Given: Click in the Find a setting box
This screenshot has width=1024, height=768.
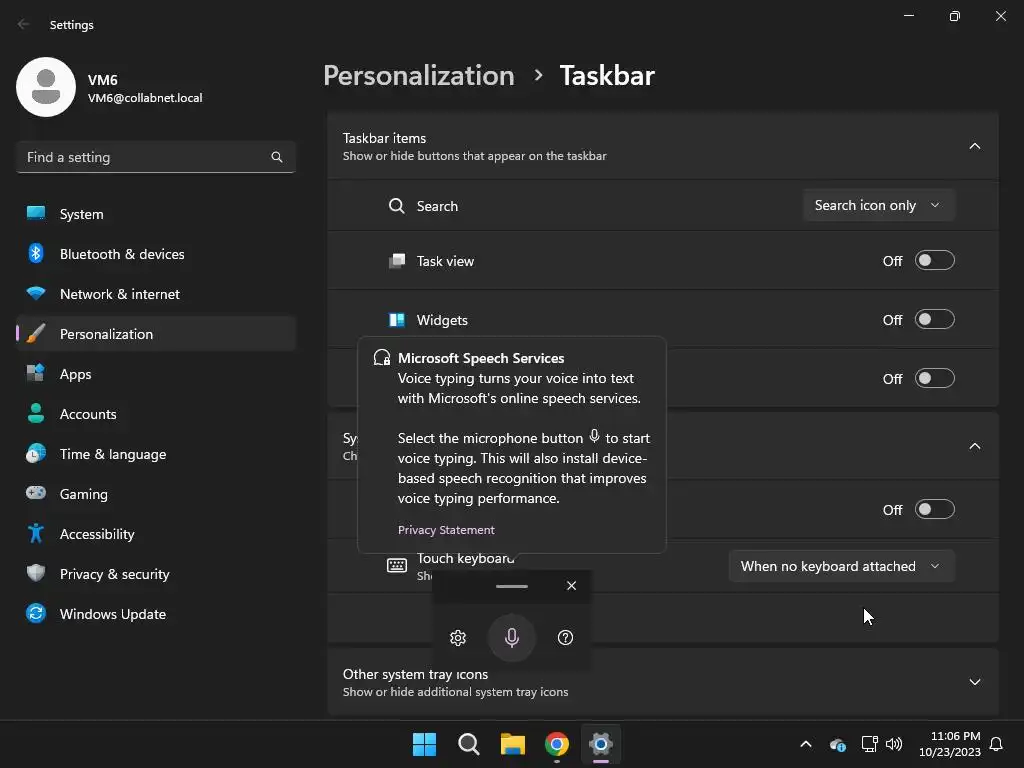Looking at the screenshot, I should [x=156, y=157].
